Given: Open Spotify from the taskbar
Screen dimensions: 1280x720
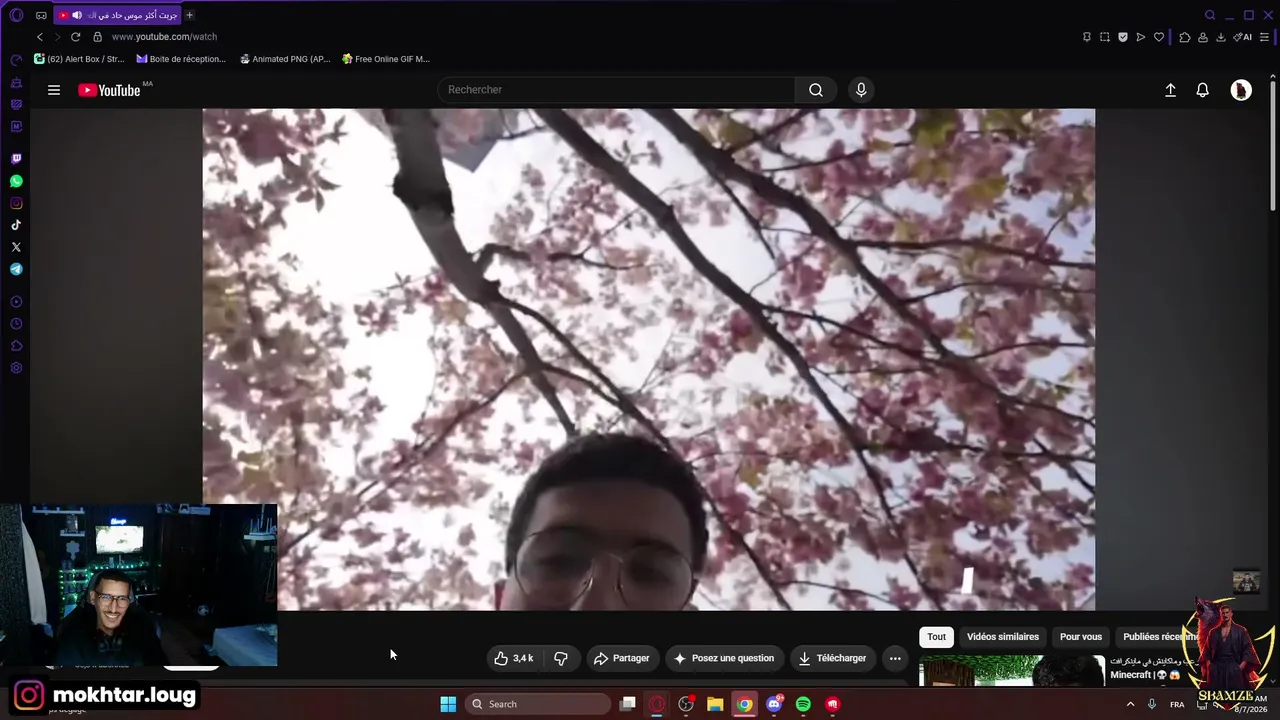Looking at the screenshot, I should point(803,704).
